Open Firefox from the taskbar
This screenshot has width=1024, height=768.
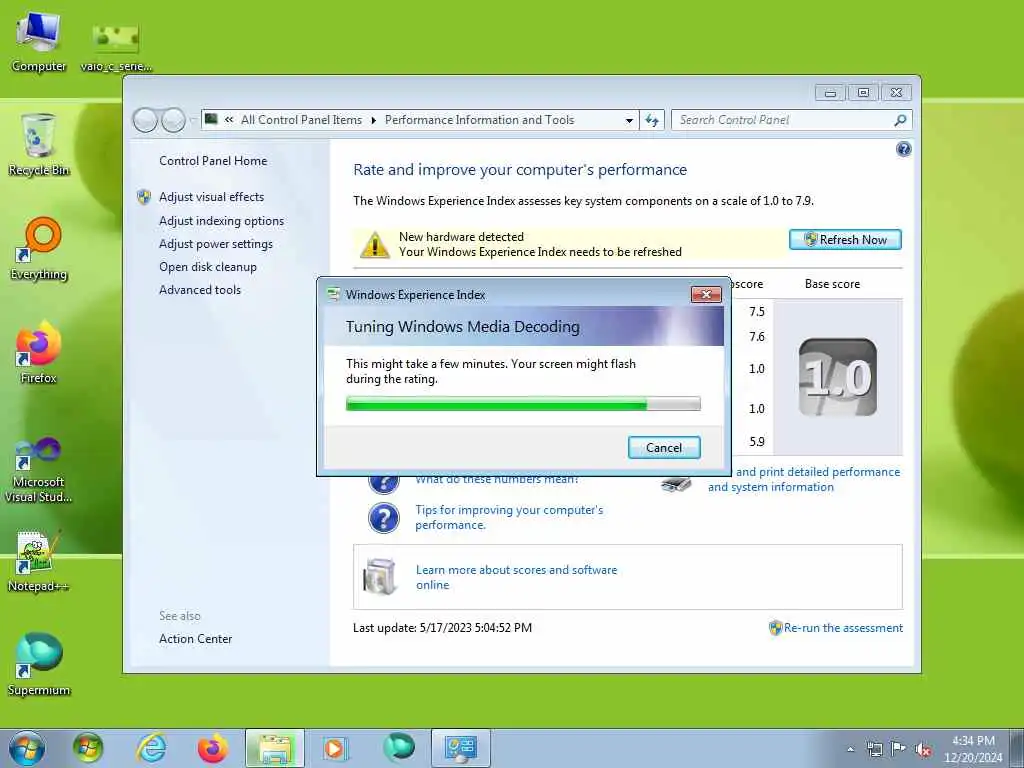(x=213, y=748)
